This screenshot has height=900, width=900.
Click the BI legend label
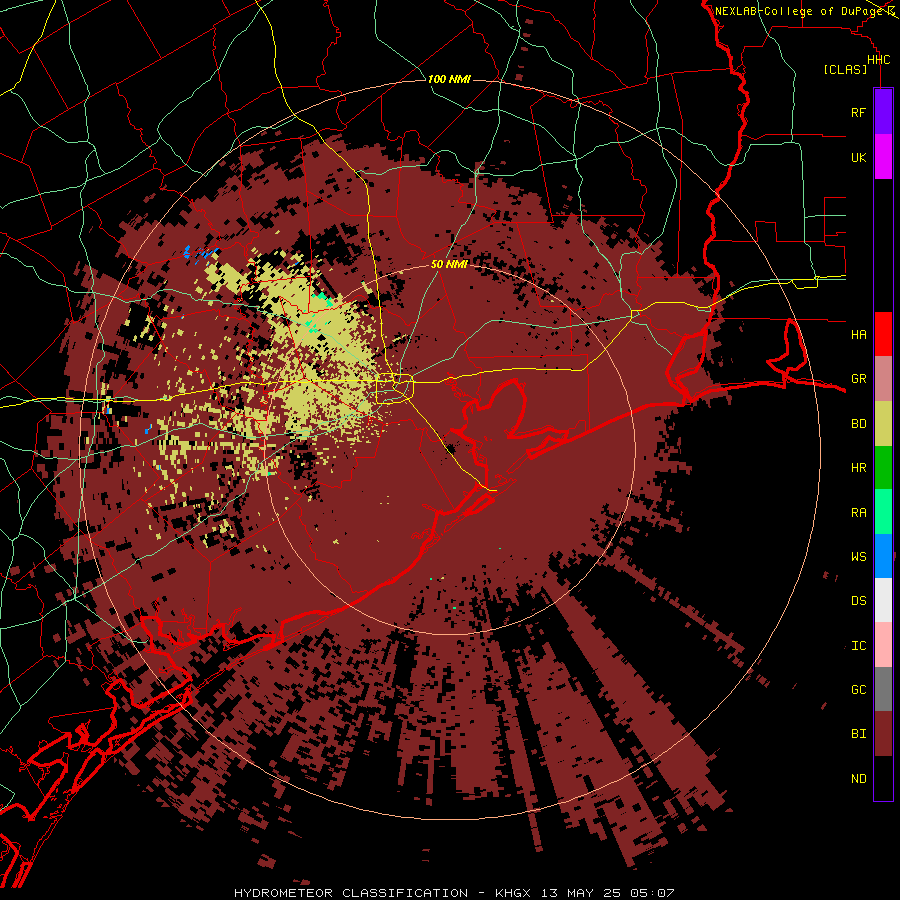point(858,734)
